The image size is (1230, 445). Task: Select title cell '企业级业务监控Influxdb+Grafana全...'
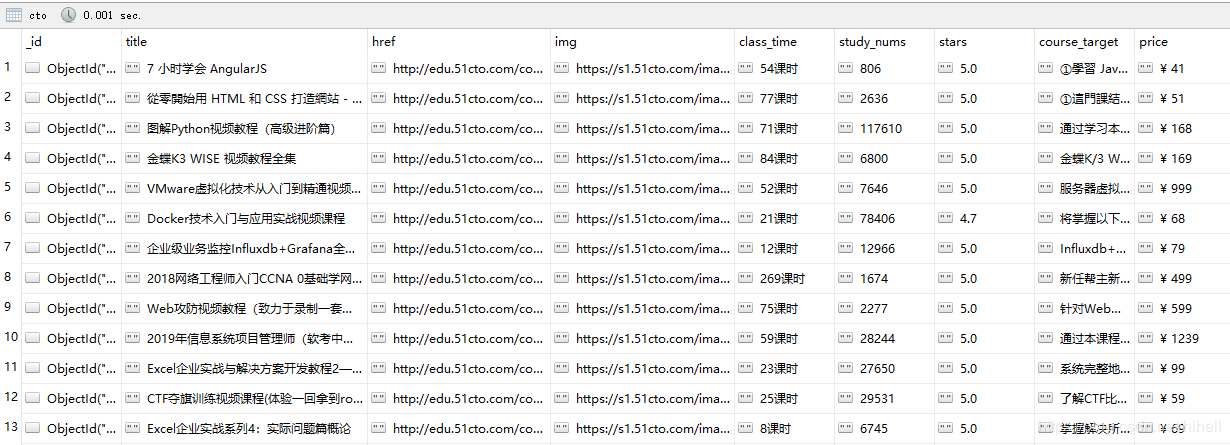244,249
